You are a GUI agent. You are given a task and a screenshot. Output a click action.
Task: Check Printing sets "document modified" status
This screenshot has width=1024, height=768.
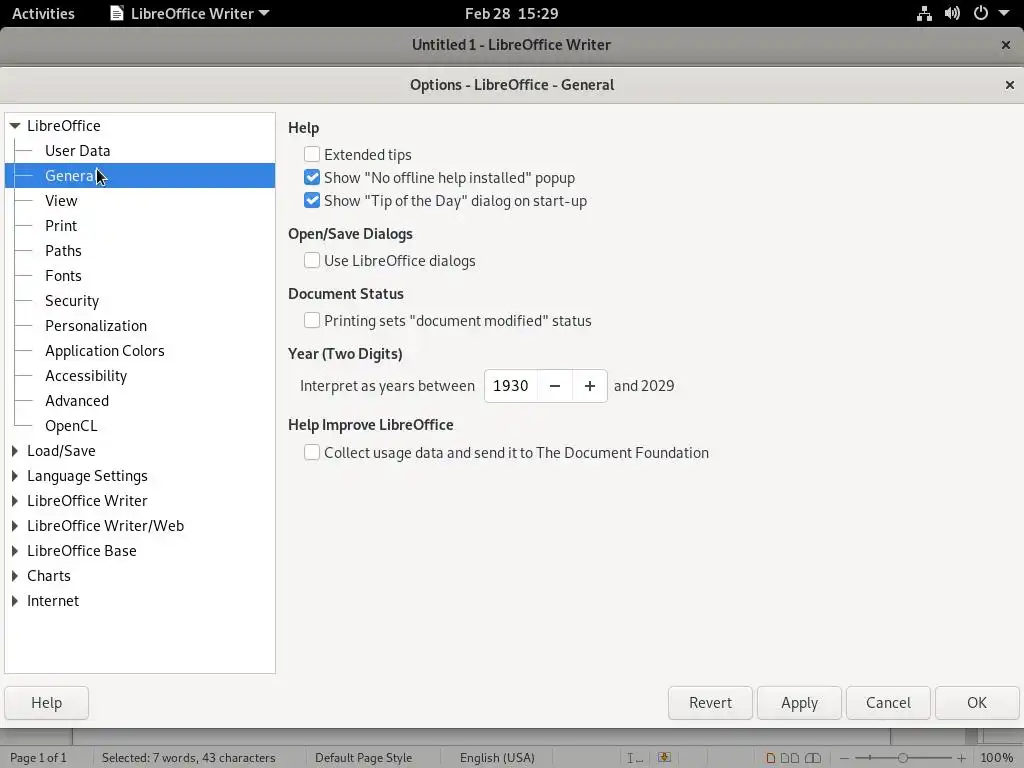(312, 321)
